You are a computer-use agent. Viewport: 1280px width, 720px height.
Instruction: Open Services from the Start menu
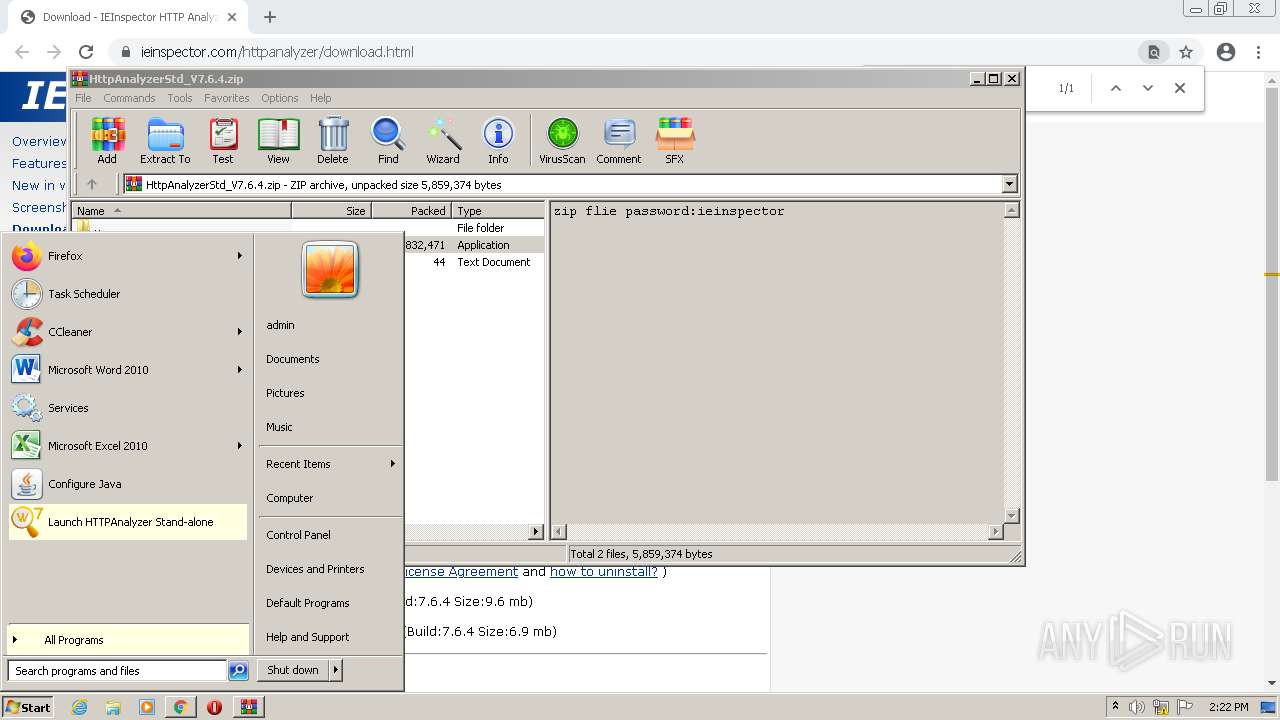click(127, 408)
